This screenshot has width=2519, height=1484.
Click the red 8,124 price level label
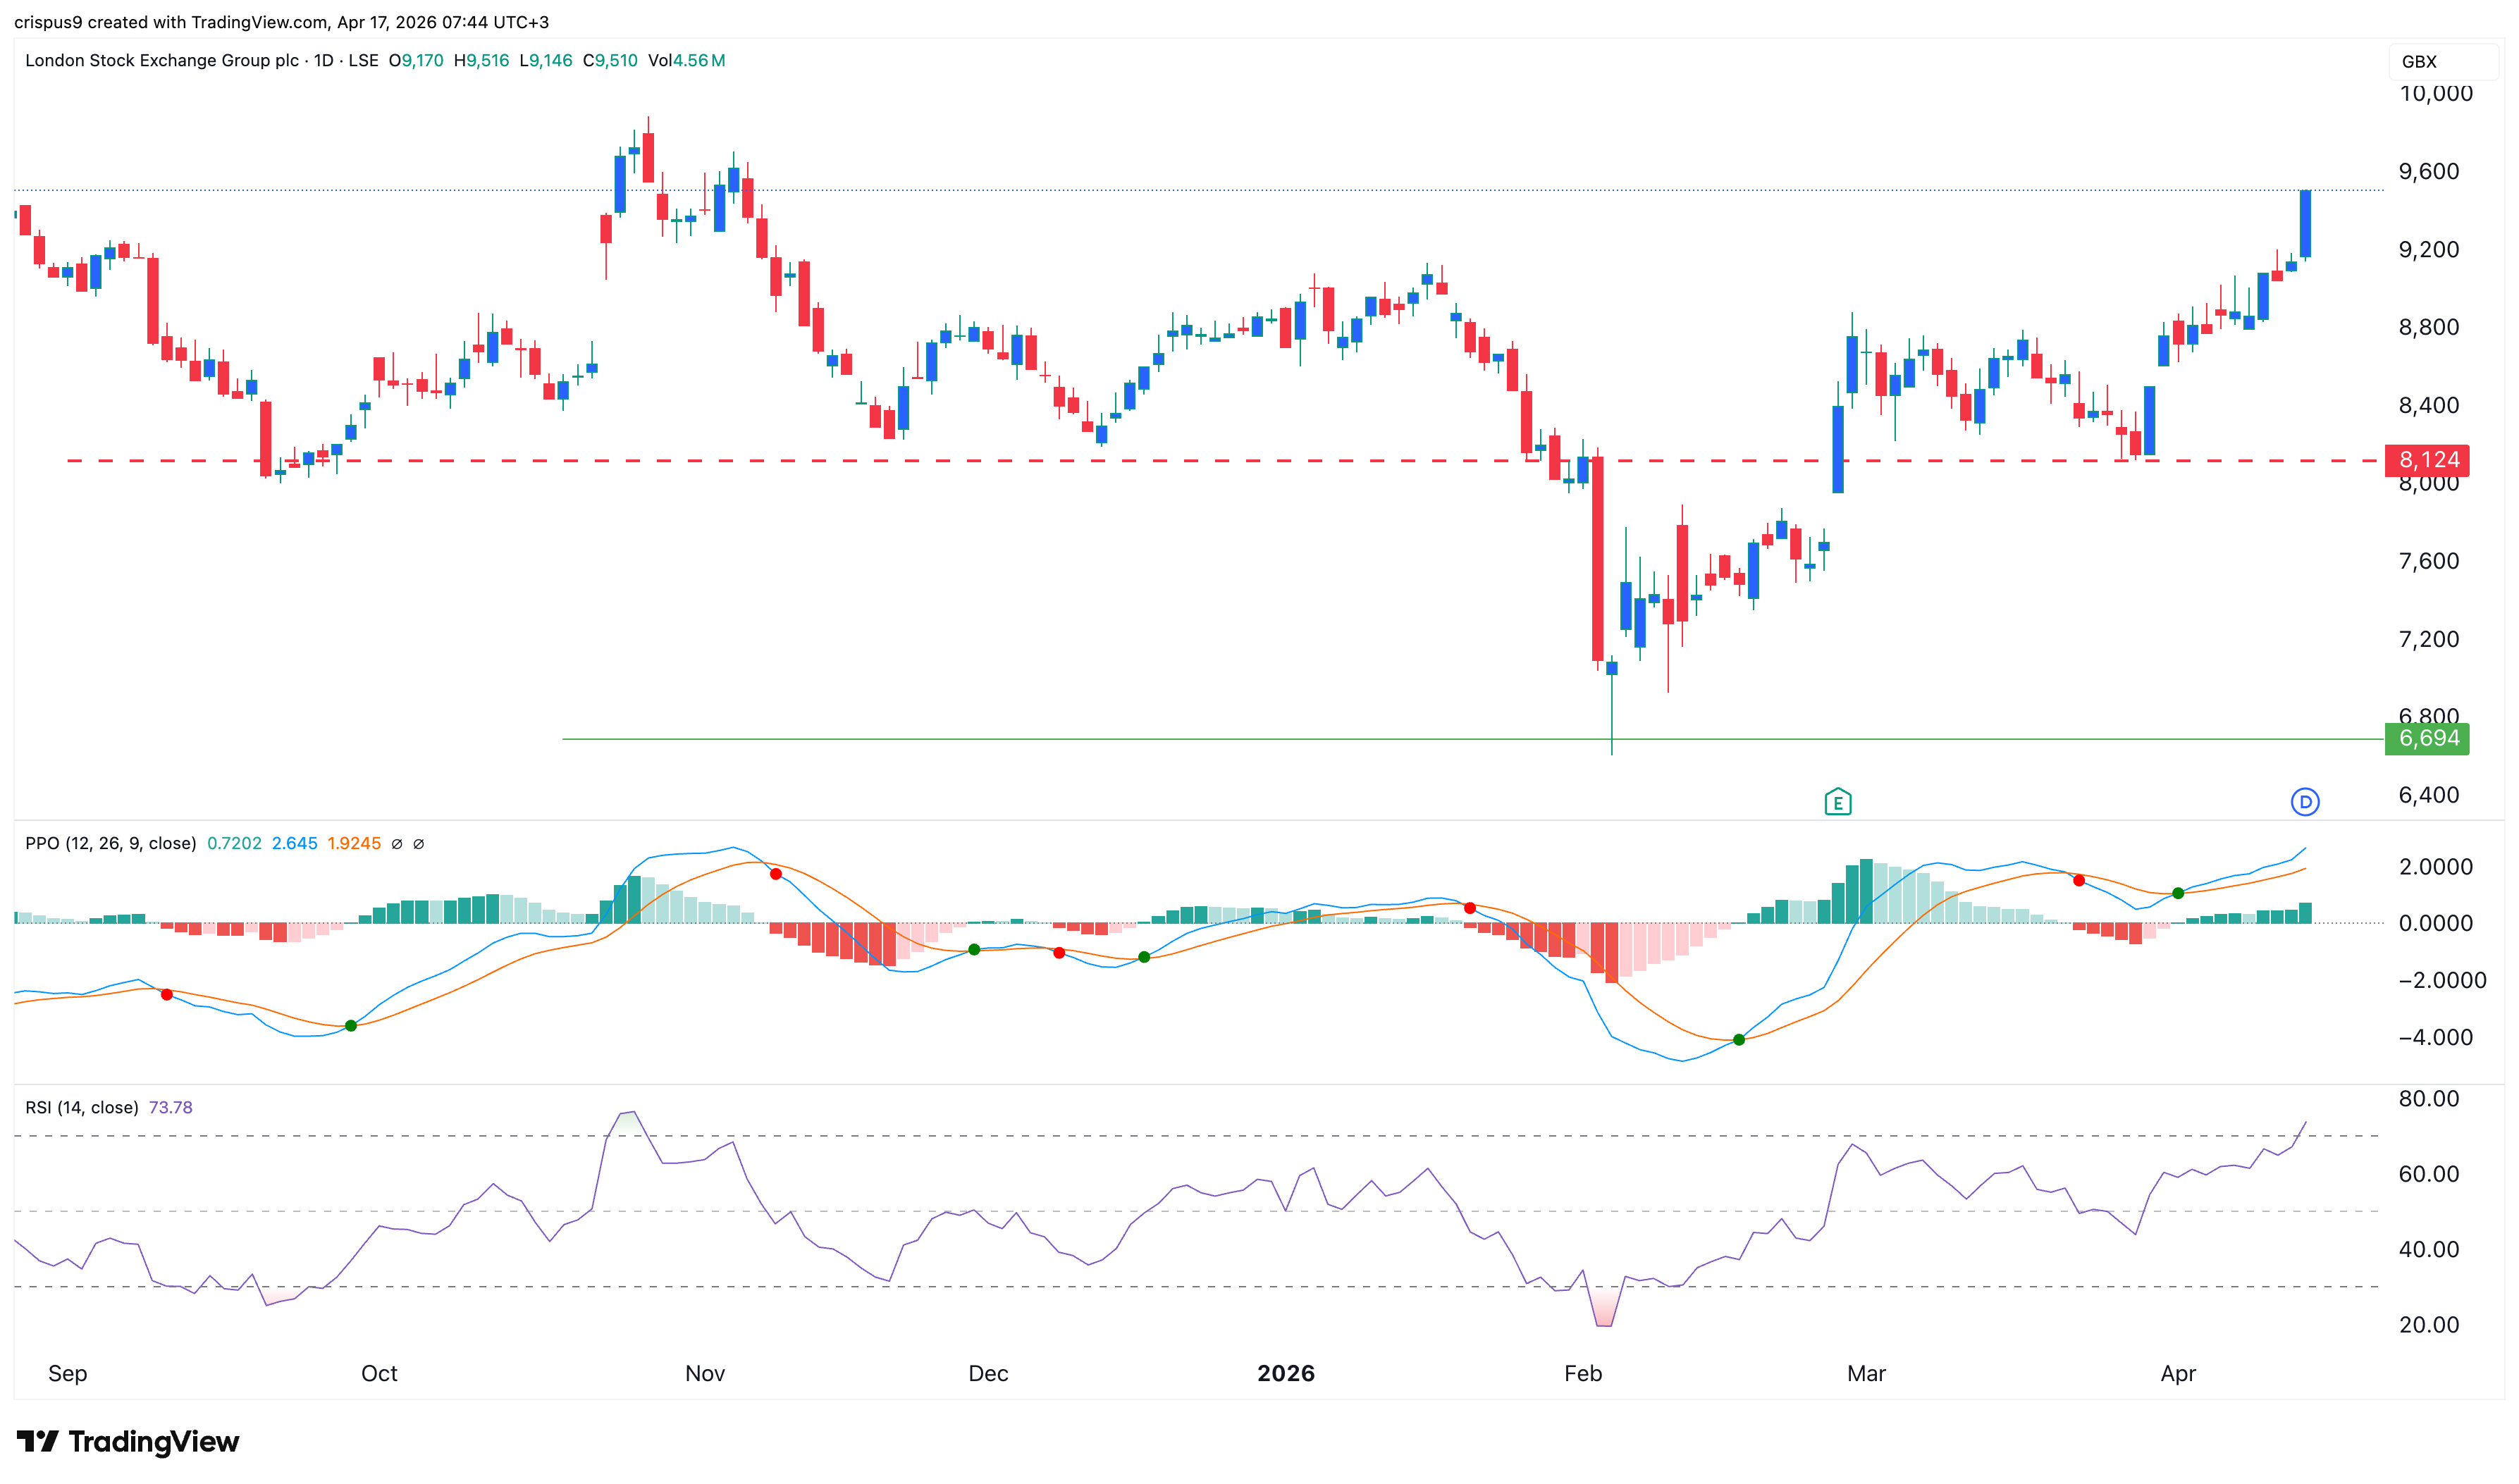pos(2427,460)
